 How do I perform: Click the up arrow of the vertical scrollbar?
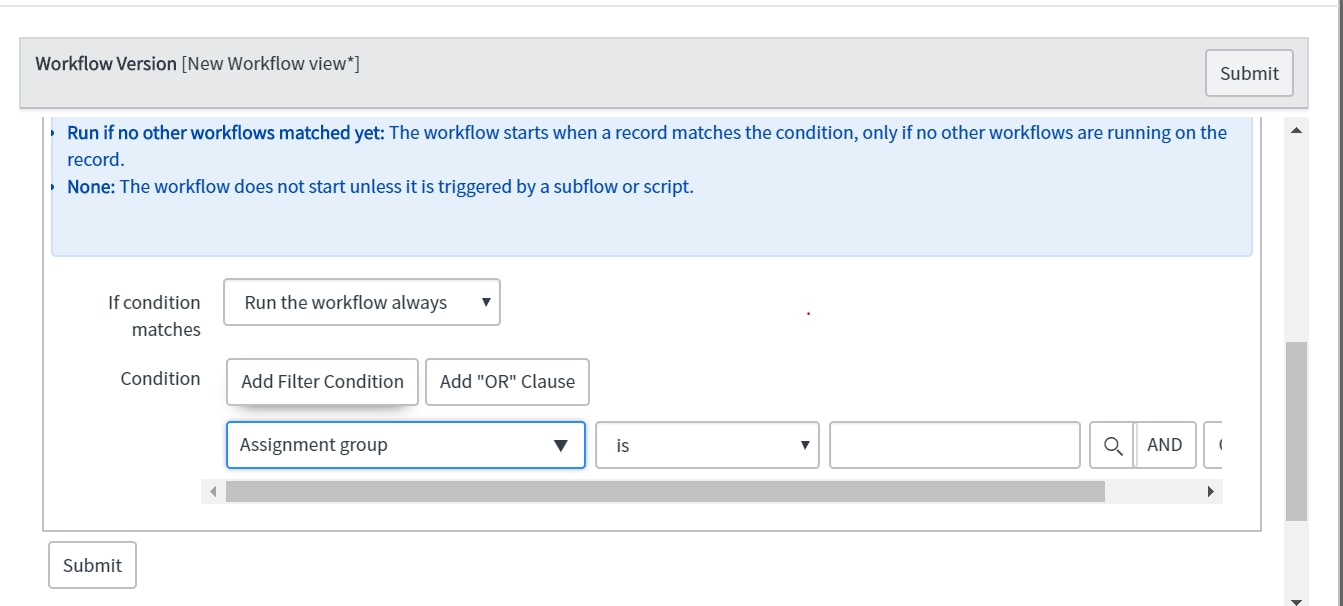tap(1298, 128)
